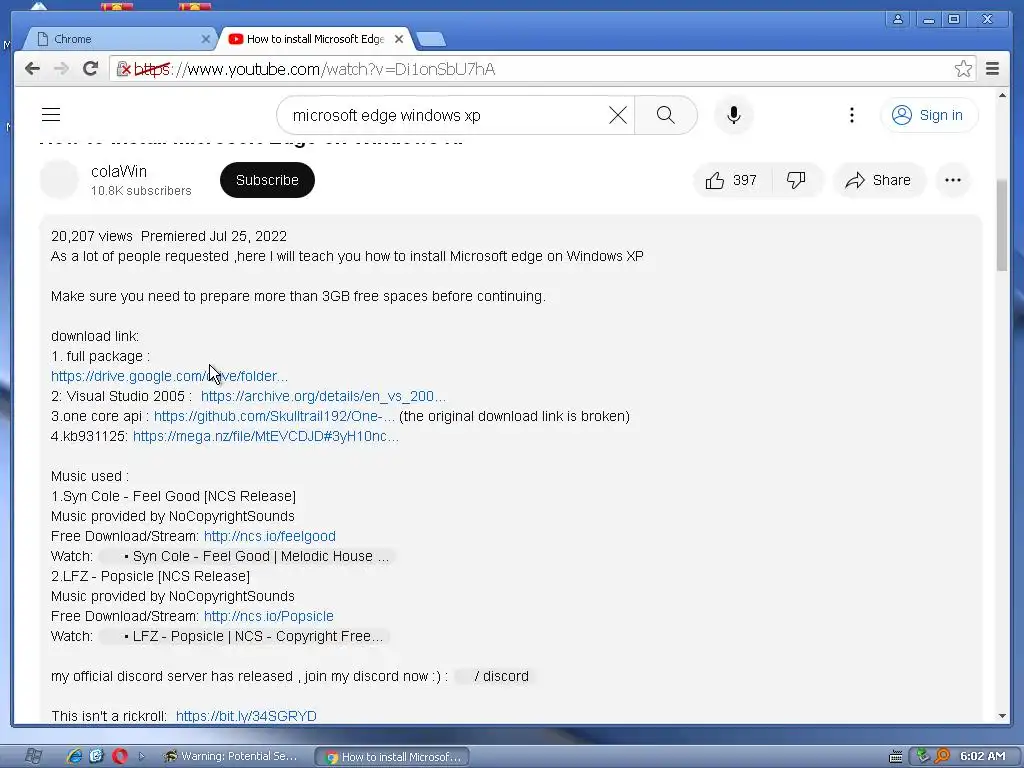Screen dimensions: 1024x768
Task: Go back using the browser back arrow
Action: 32,69
